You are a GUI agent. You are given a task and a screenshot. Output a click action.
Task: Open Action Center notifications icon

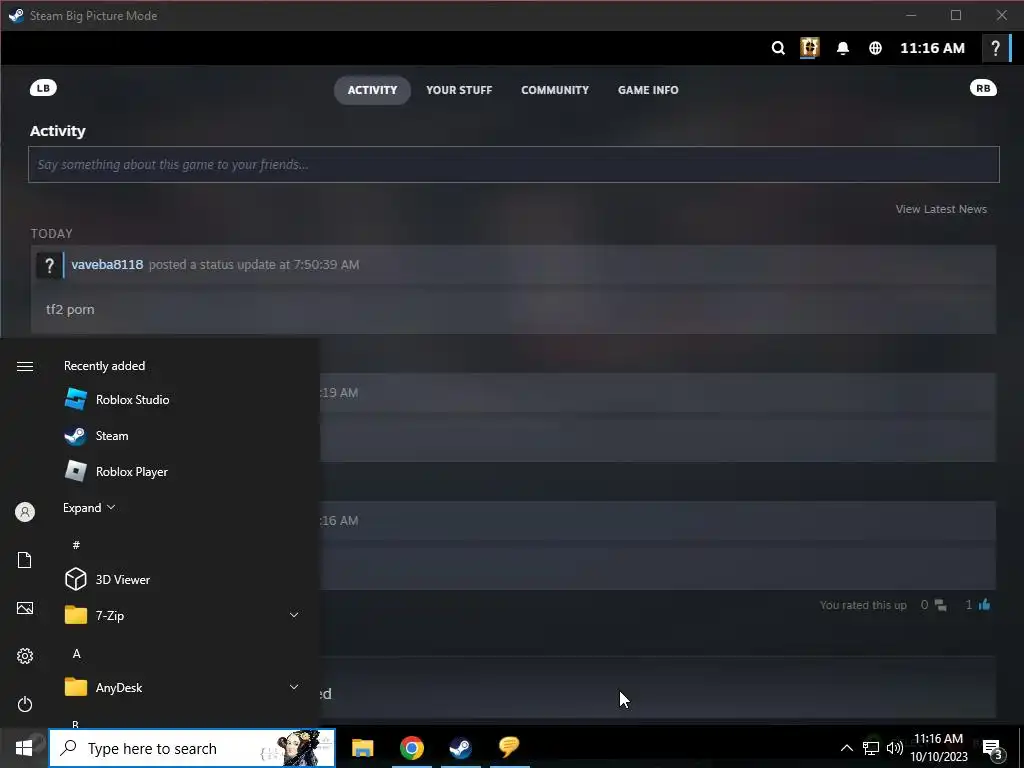(993, 748)
